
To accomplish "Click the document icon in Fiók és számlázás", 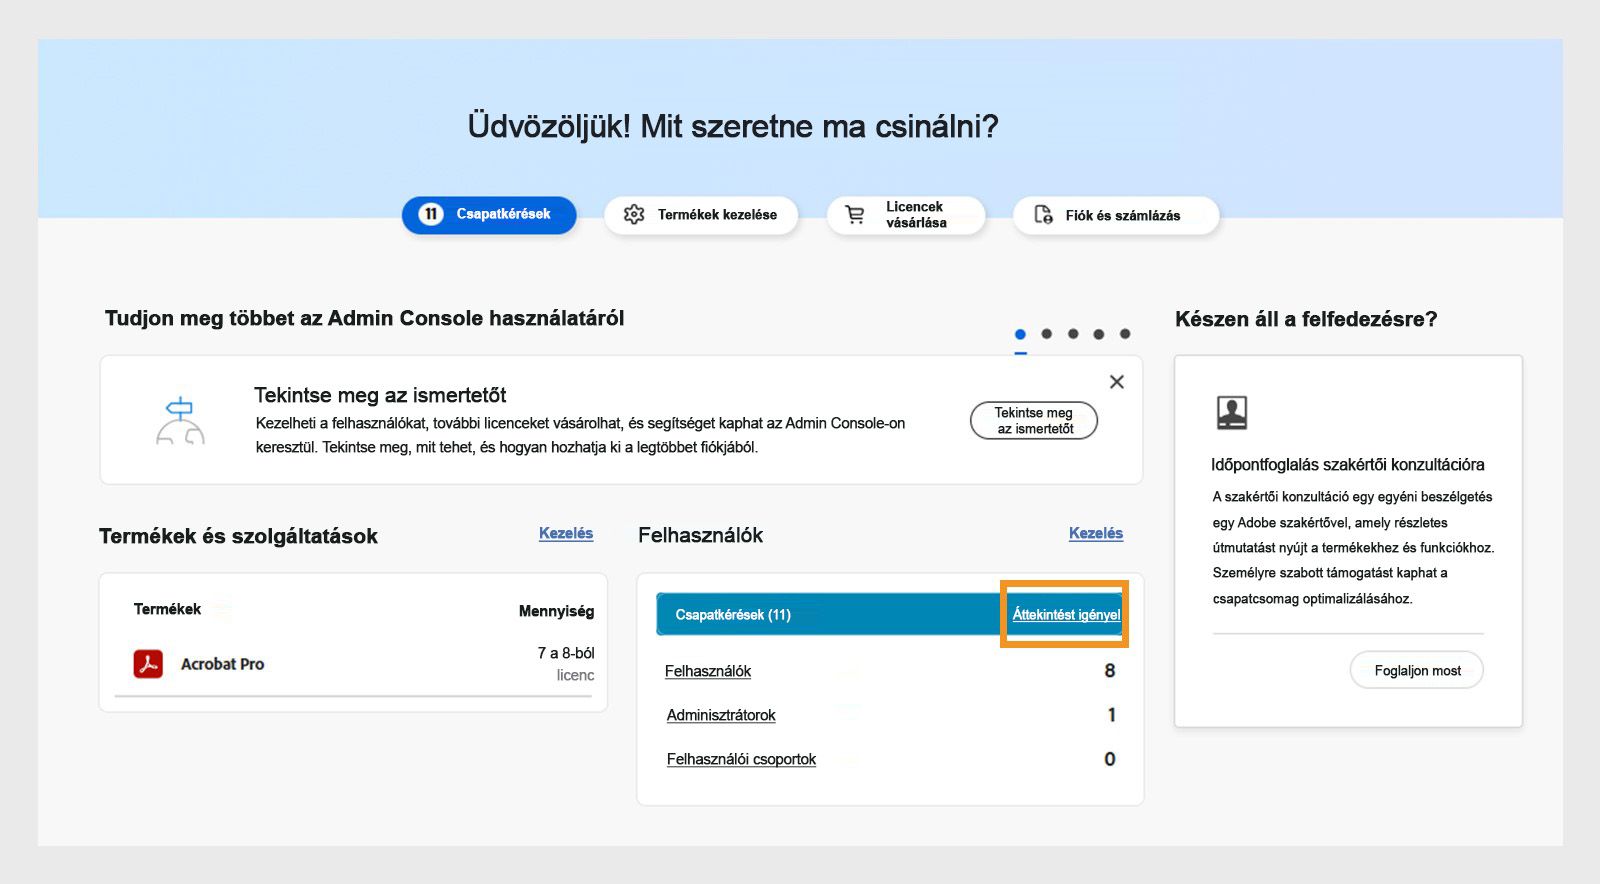I will [1043, 214].
